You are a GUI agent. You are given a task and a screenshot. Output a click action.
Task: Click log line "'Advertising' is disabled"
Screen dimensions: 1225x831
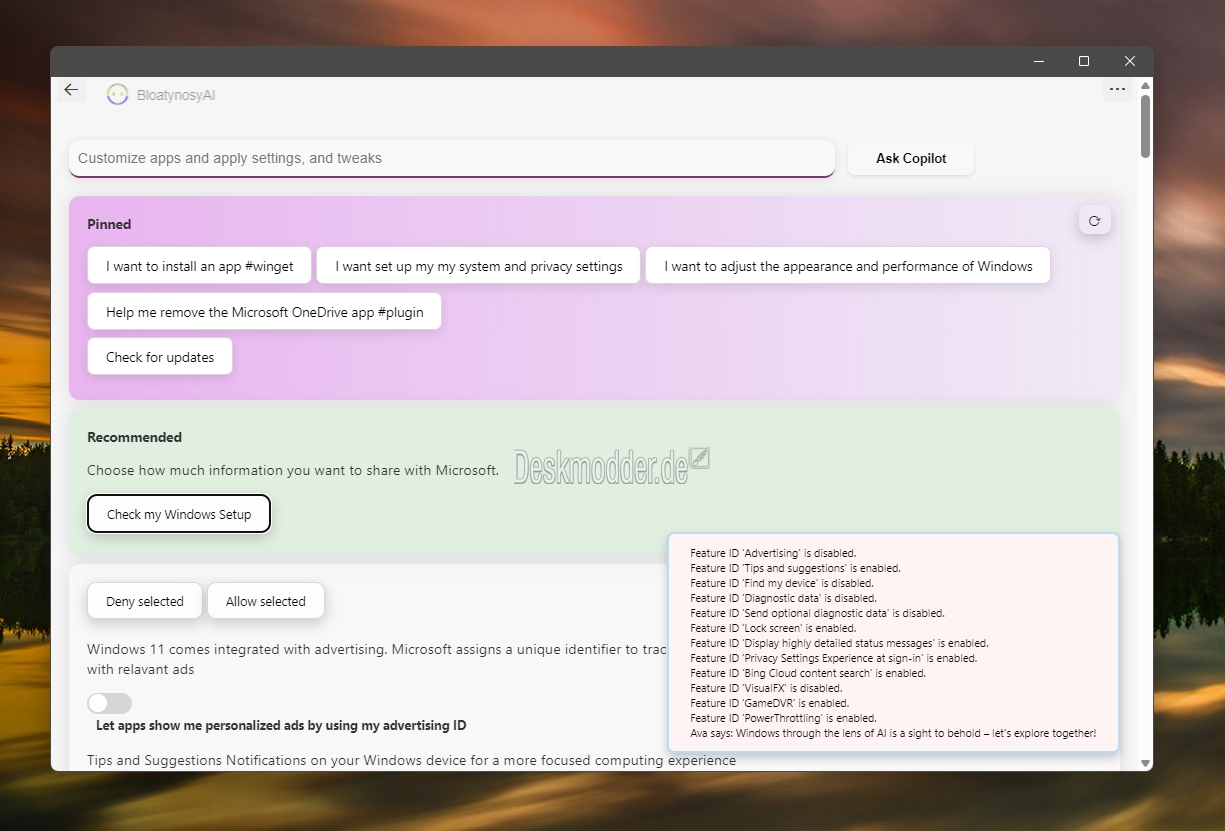[x=773, y=553]
